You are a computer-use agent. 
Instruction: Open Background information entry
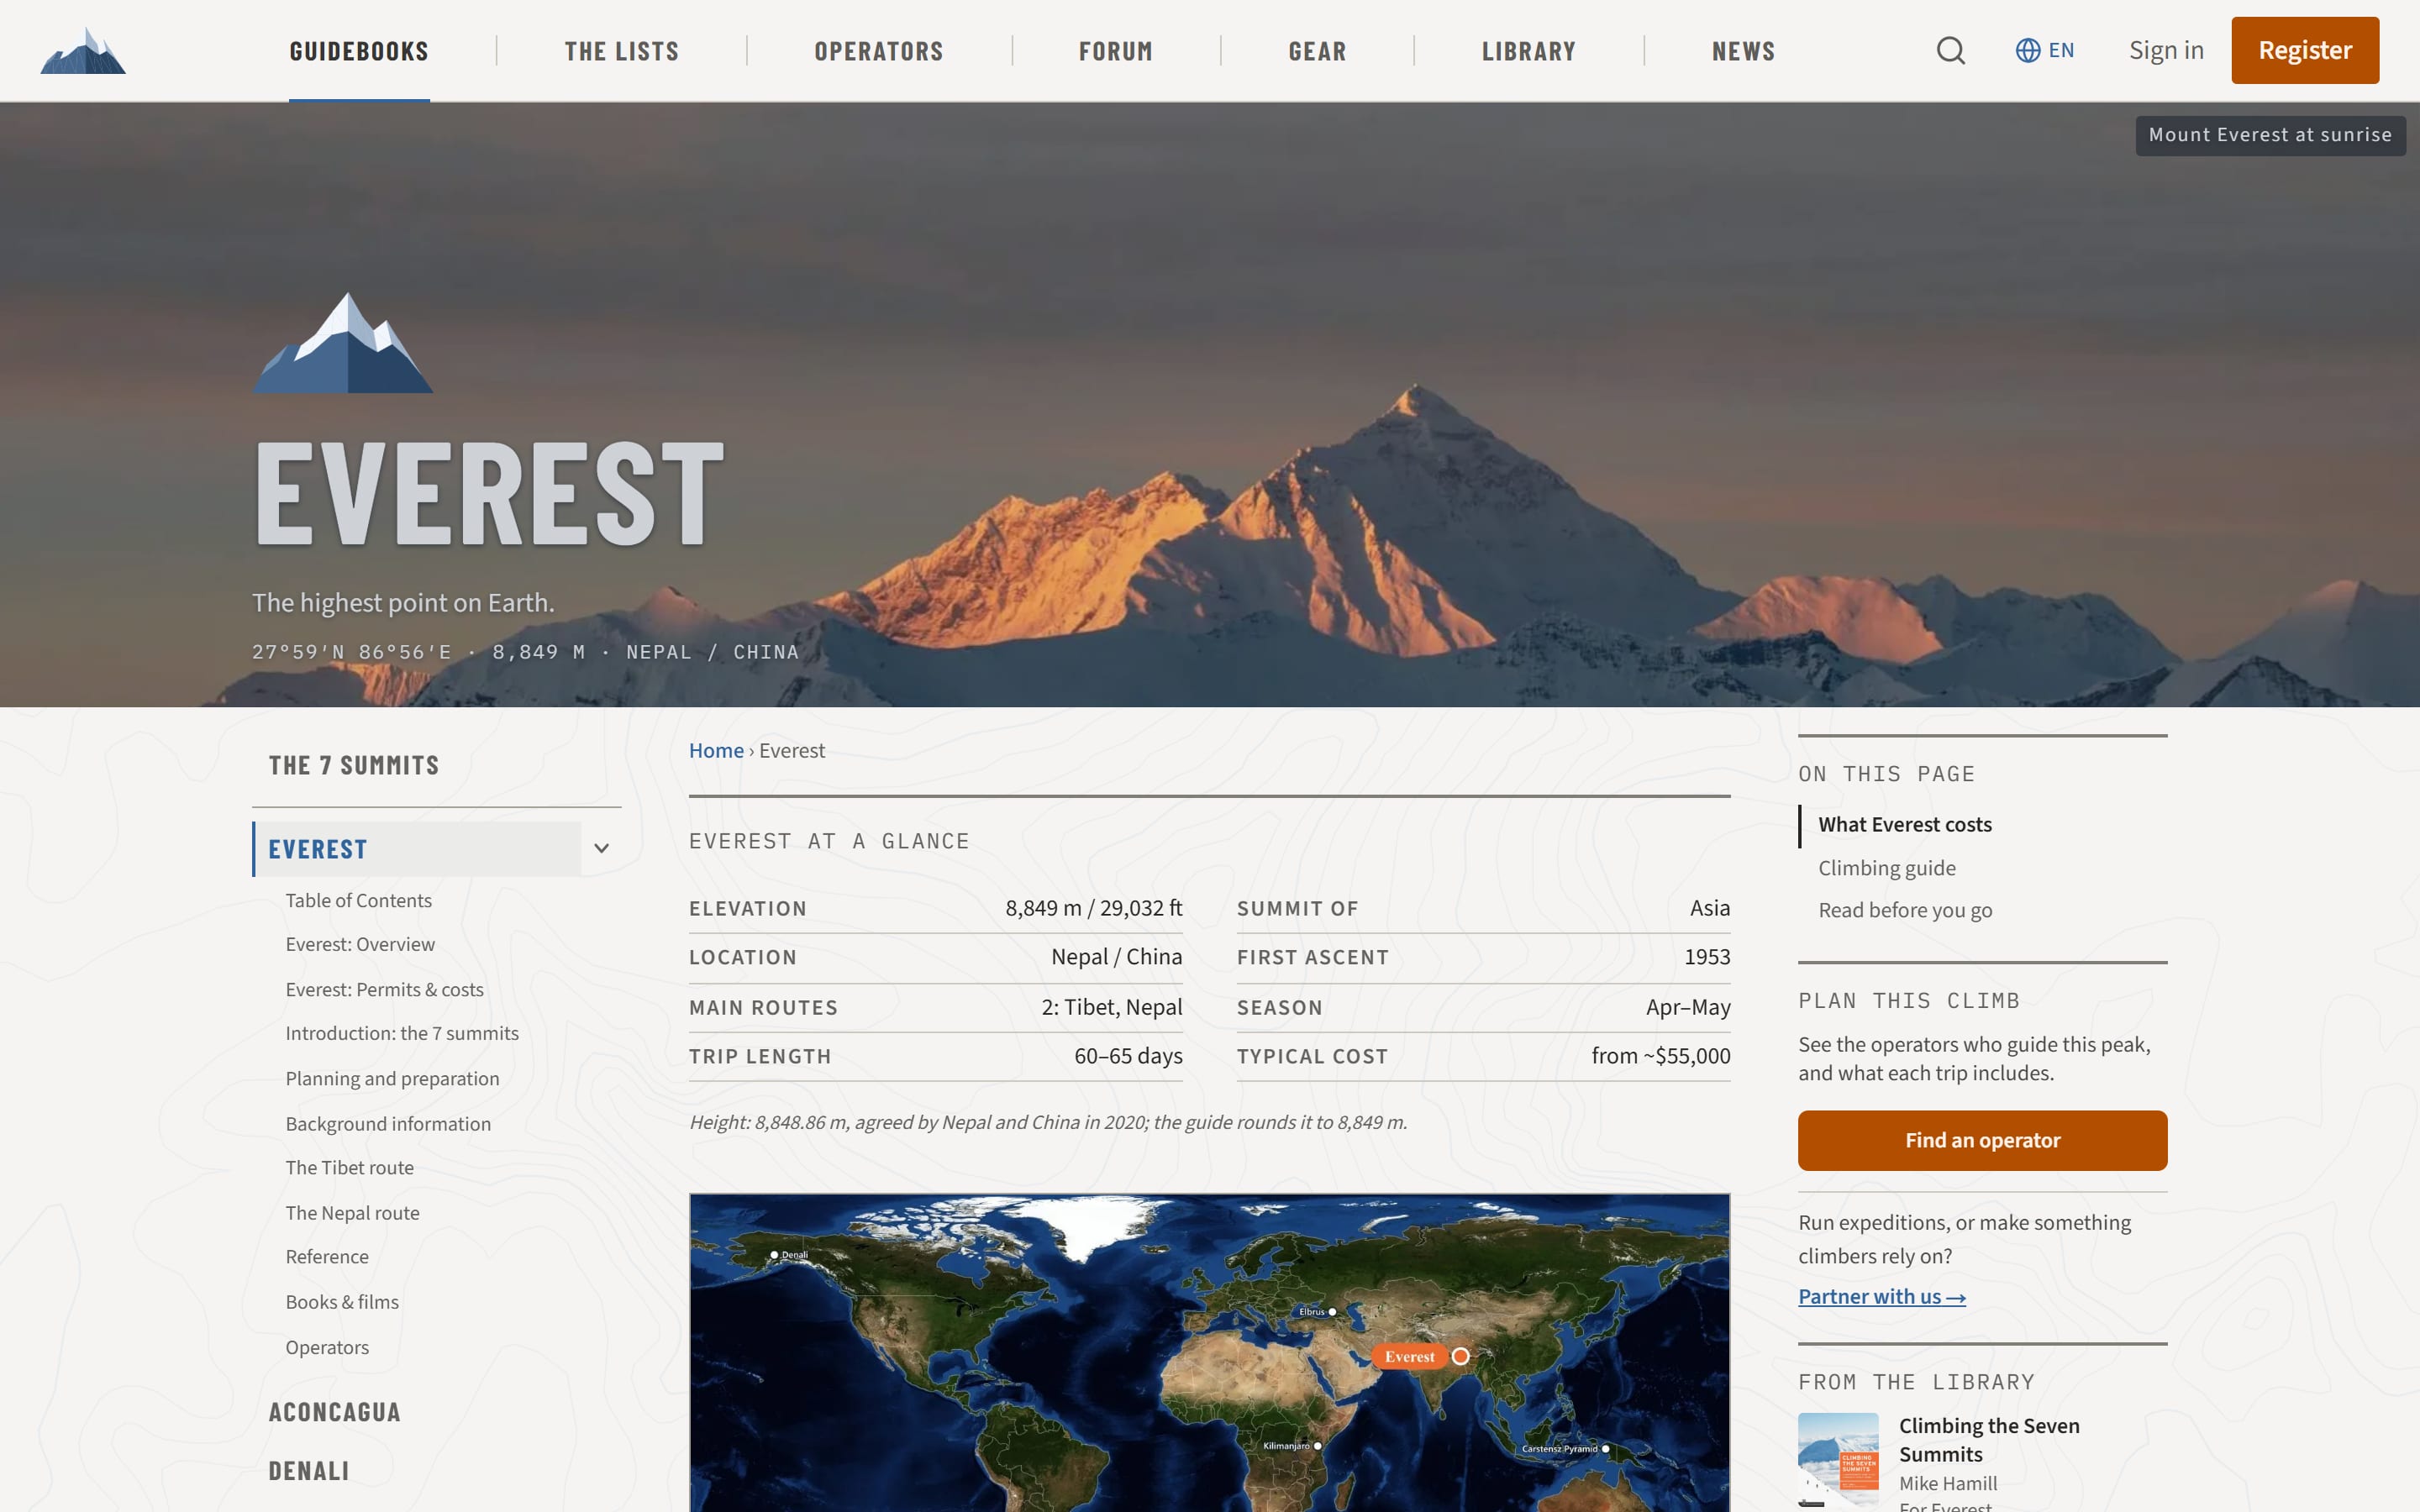pos(388,1124)
